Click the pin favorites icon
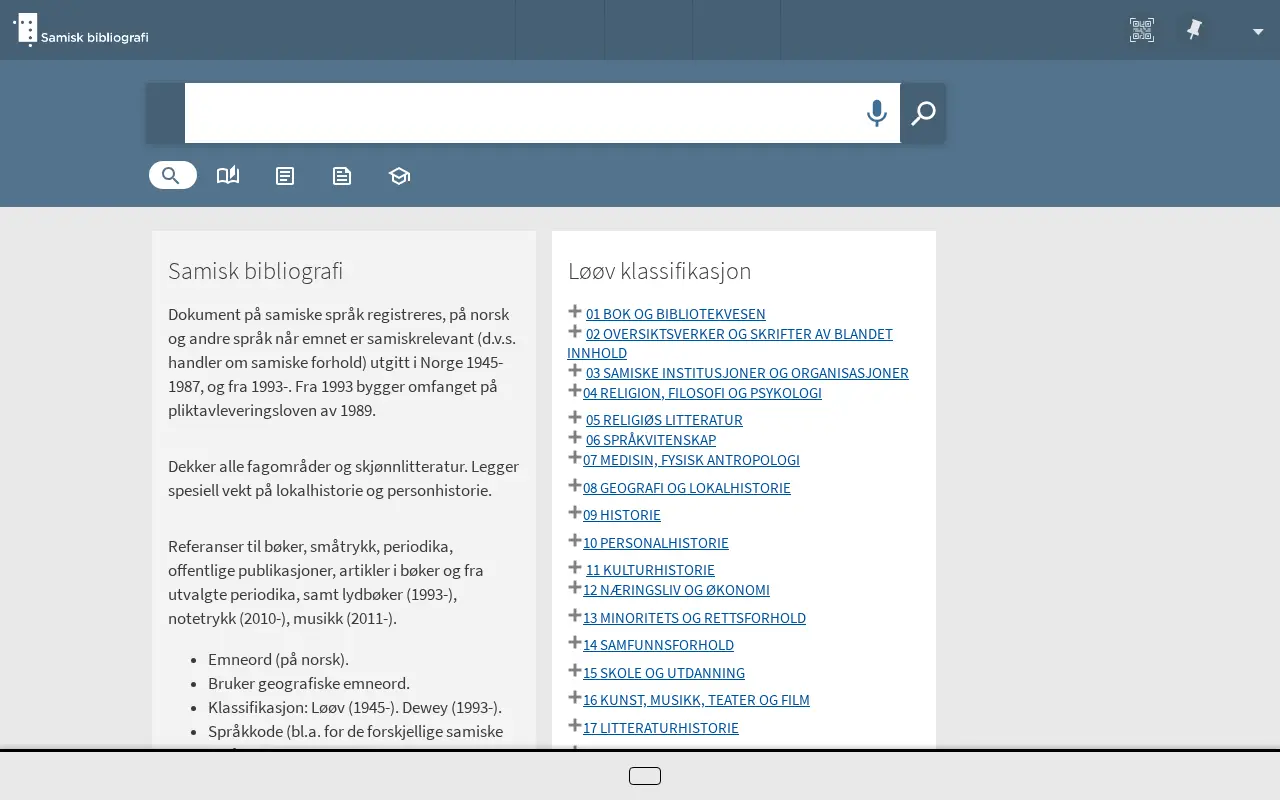Viewport: 1280px width, 800px height. (1194, 30)
